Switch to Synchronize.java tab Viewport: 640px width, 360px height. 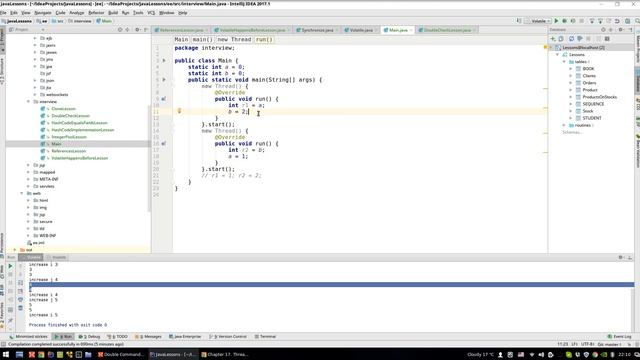[317, 30]
